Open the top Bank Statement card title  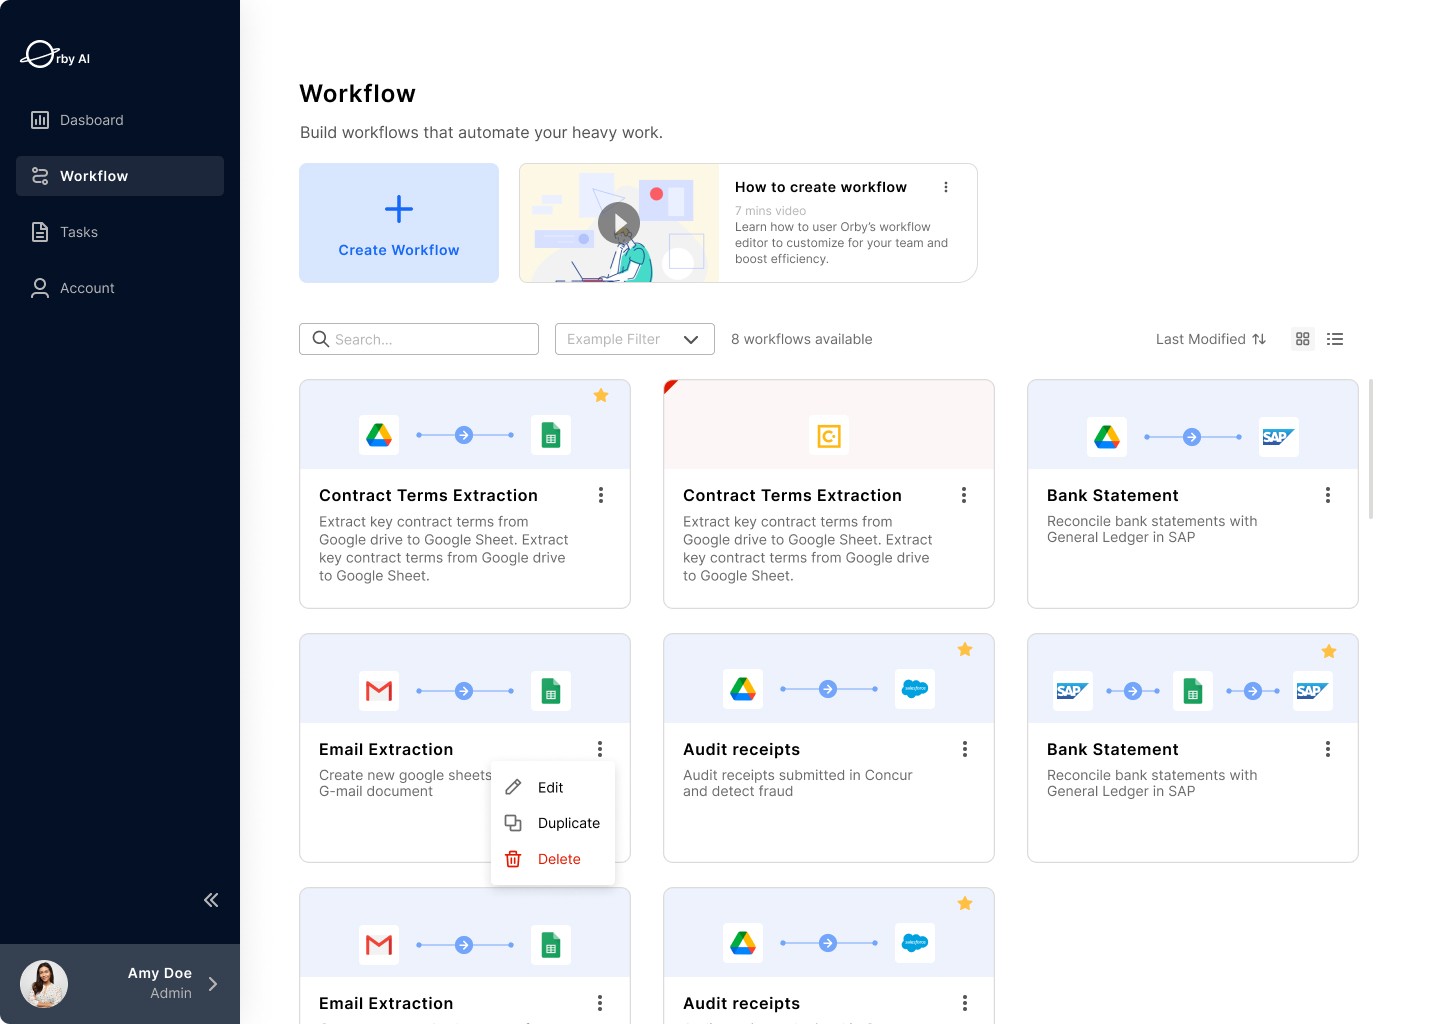(x=1113, y=495)
